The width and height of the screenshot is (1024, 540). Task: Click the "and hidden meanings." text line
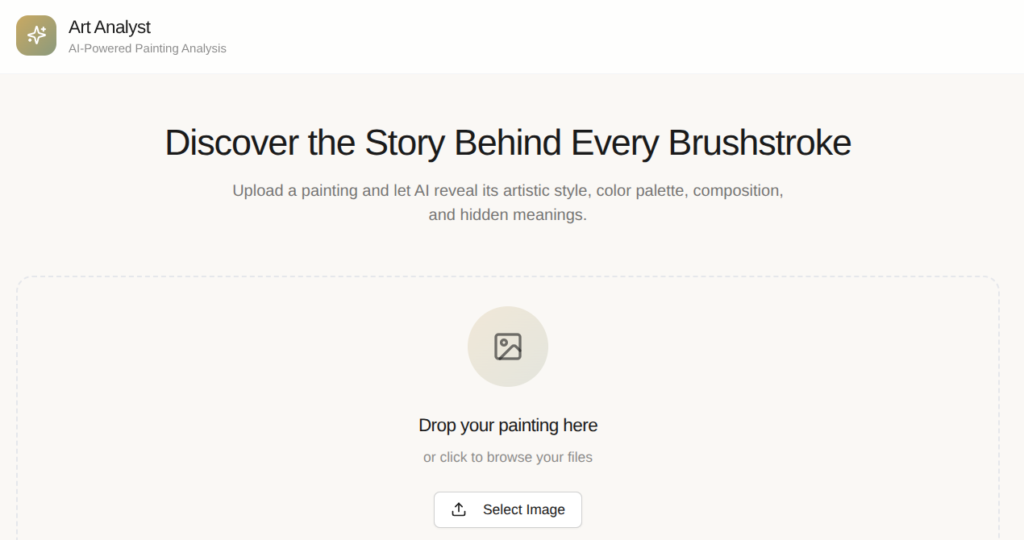tap(508, 215)
